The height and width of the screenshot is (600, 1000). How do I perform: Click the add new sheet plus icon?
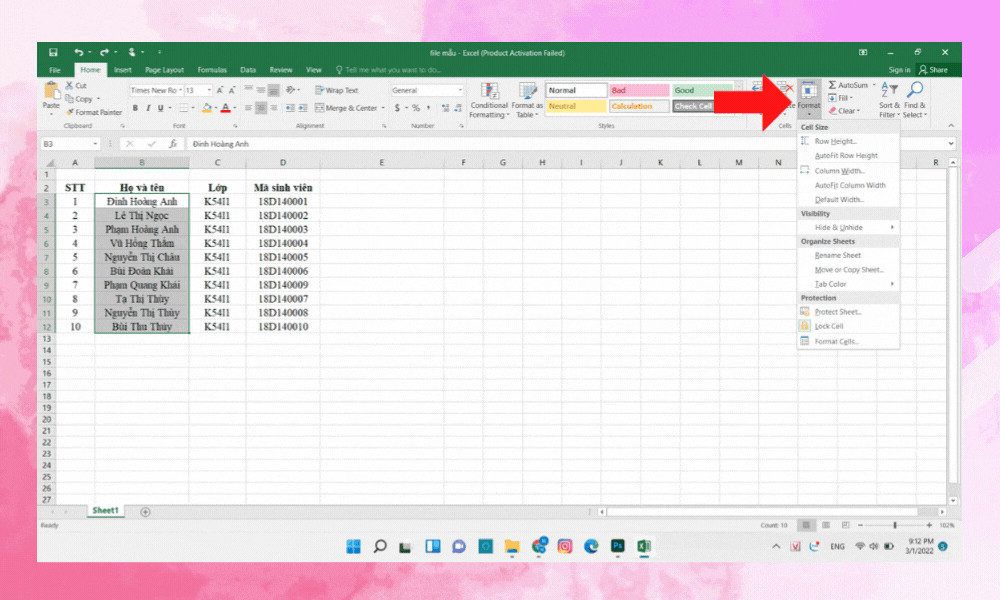tap(145, 511)
